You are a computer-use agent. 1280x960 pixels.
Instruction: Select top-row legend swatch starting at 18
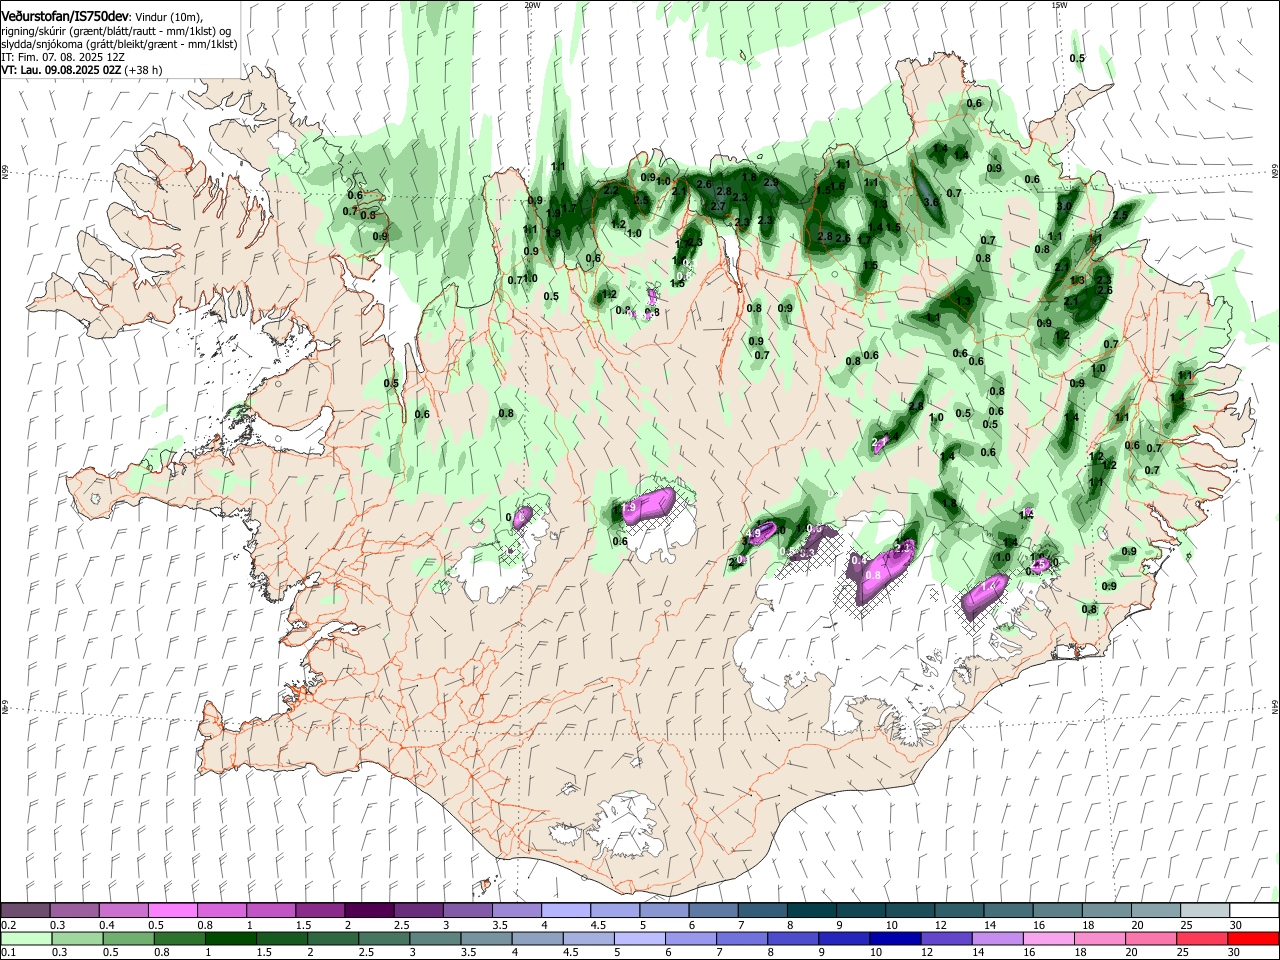1106,911
